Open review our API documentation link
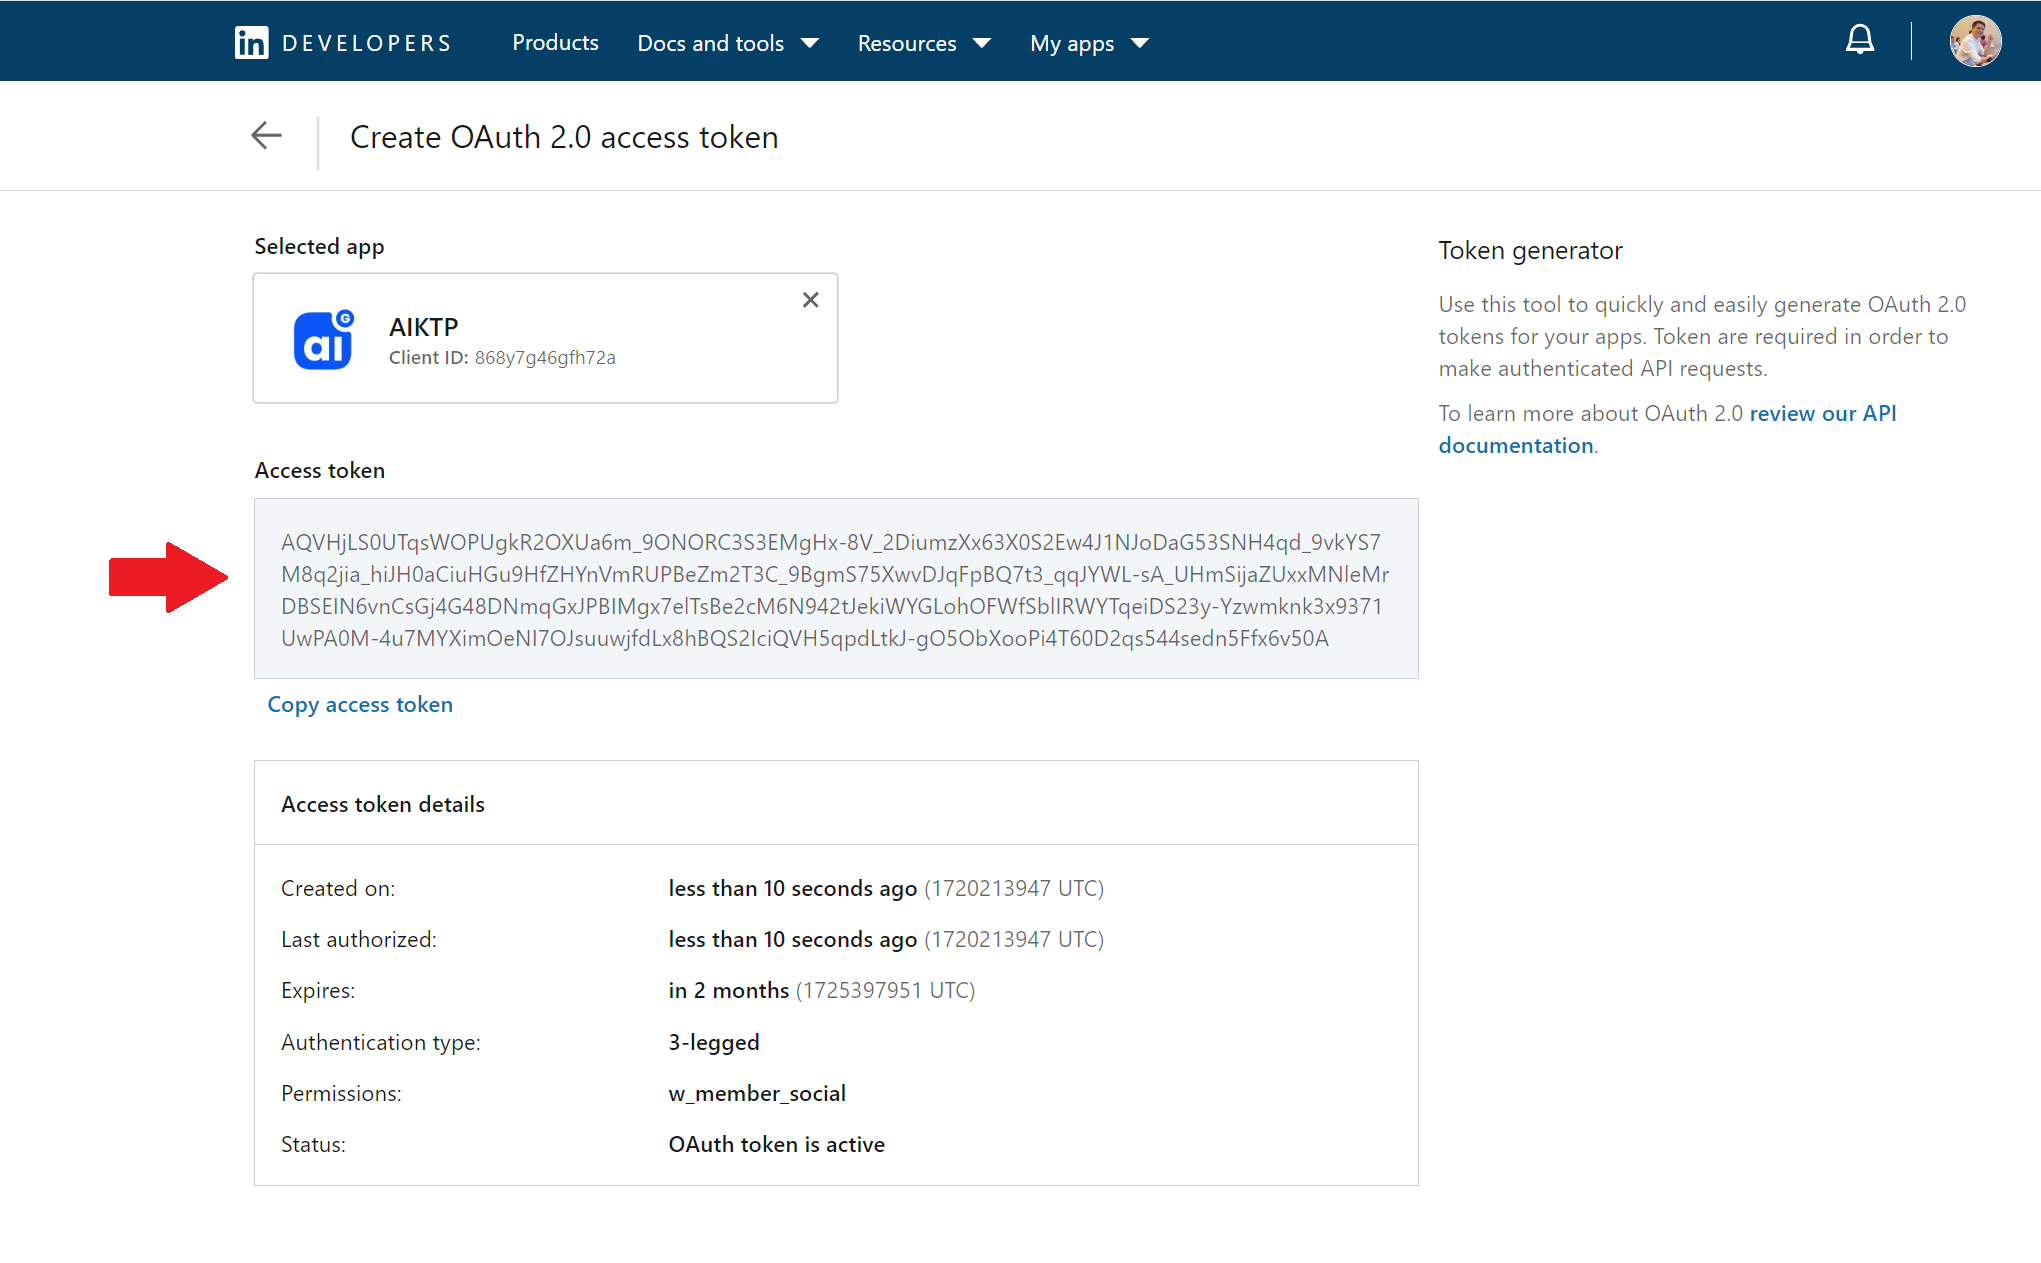 point(1667,429)
